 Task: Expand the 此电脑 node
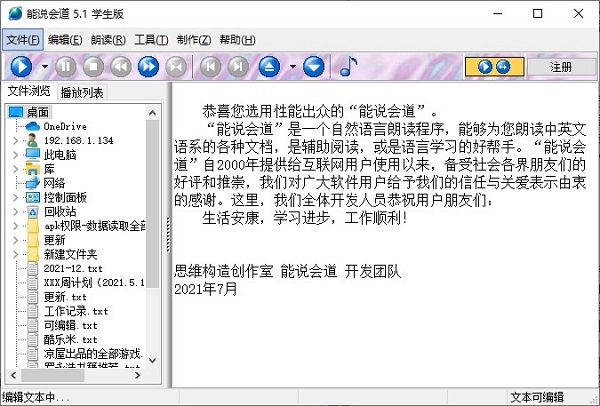(x=15, y=155)
